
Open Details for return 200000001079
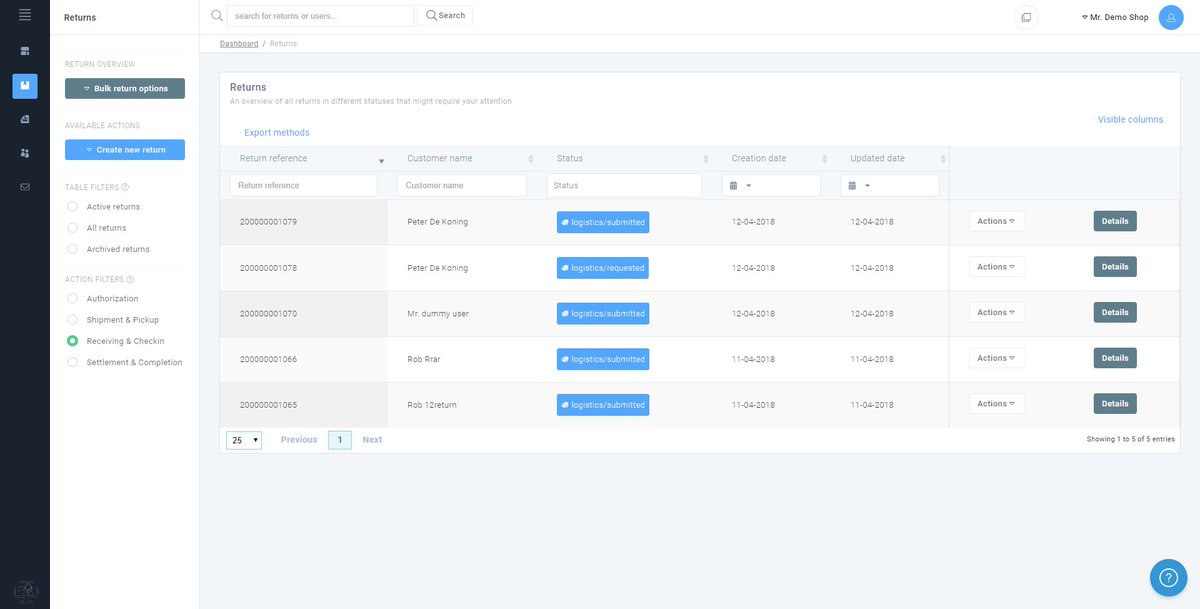click(x=1115, y=221)
